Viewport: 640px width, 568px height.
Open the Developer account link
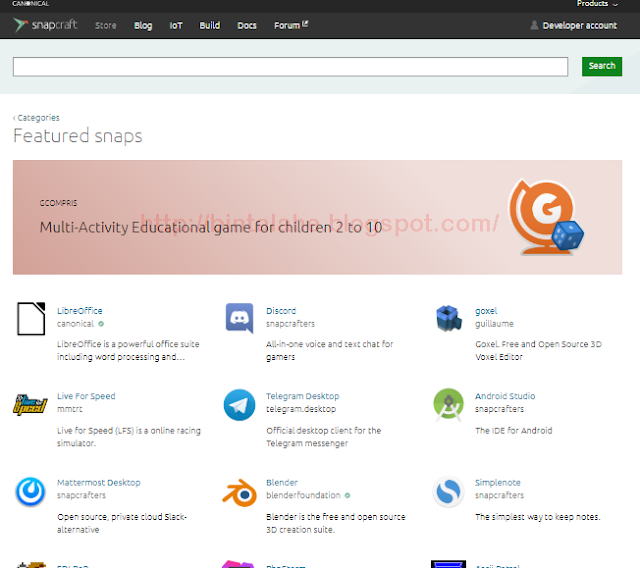point(580,25)
